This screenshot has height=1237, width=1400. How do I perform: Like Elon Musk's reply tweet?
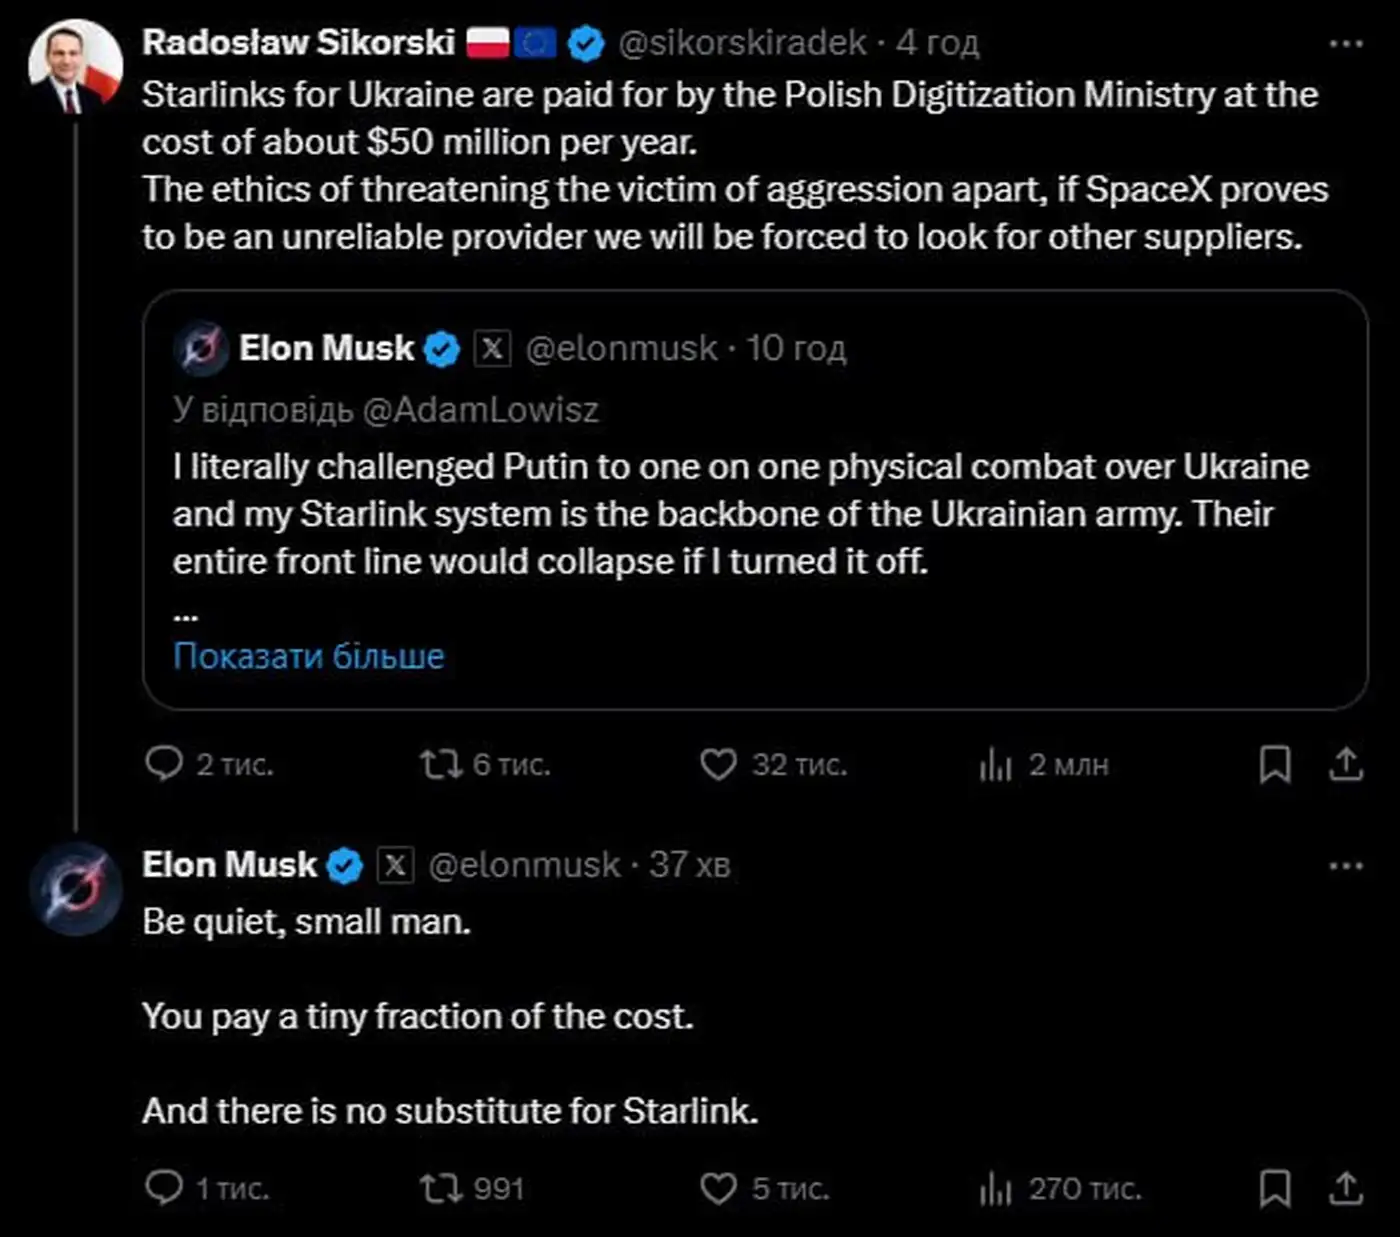(718, 1188)
